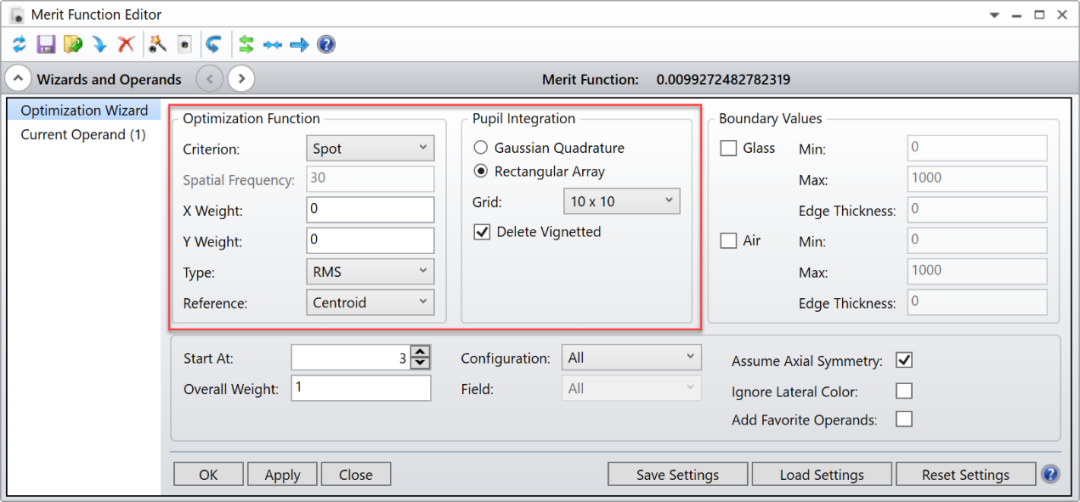Viewport: 1080px width, 502px height.
Task: Open the Criterion dropdown showing Spot
Action: (370, 149)
